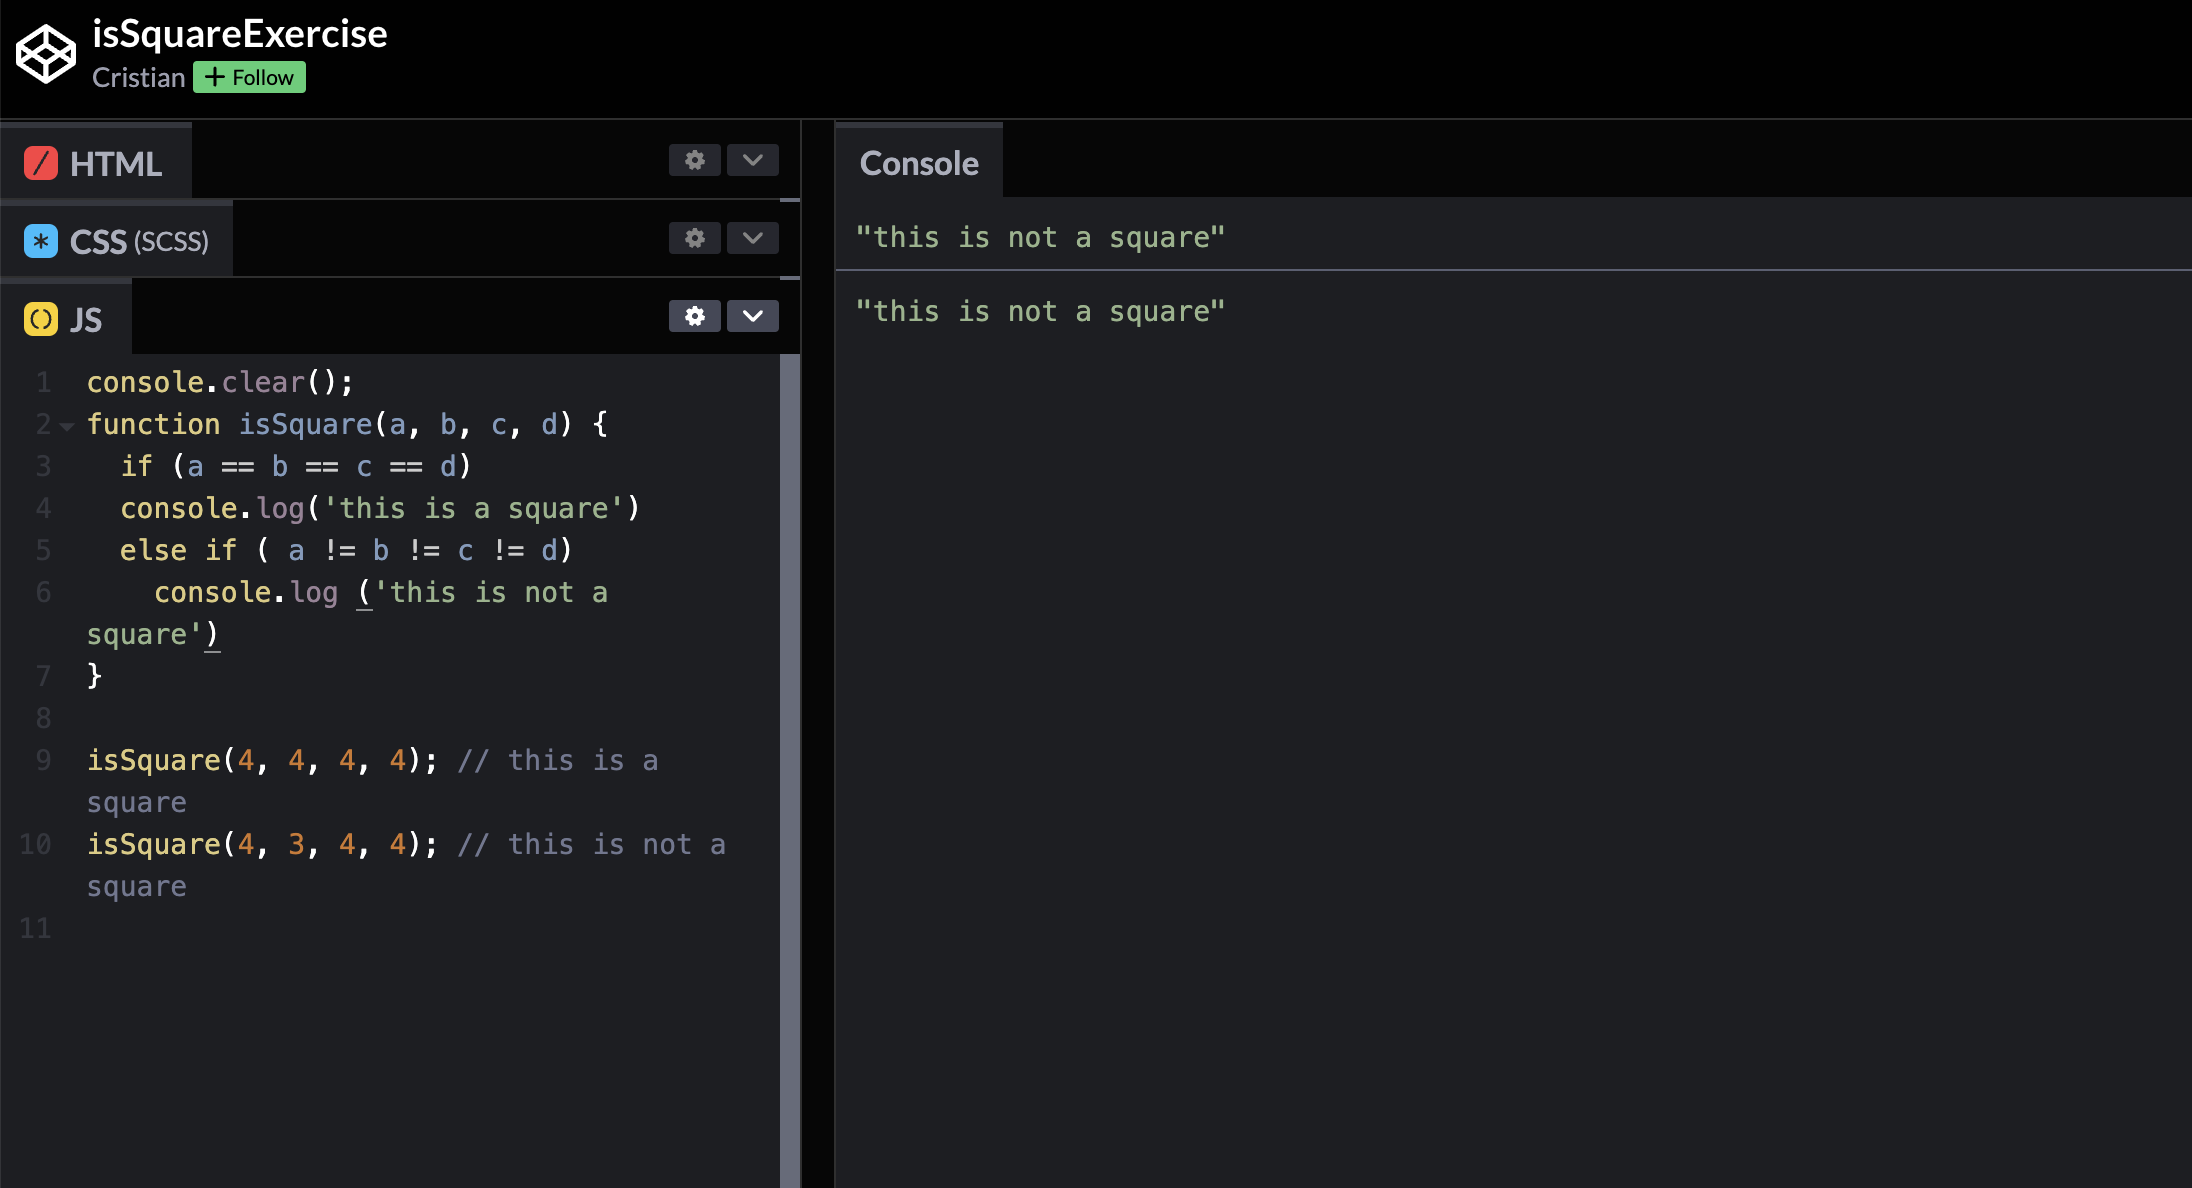Click the CSS panel asterisk icon

tap(40, 240)
